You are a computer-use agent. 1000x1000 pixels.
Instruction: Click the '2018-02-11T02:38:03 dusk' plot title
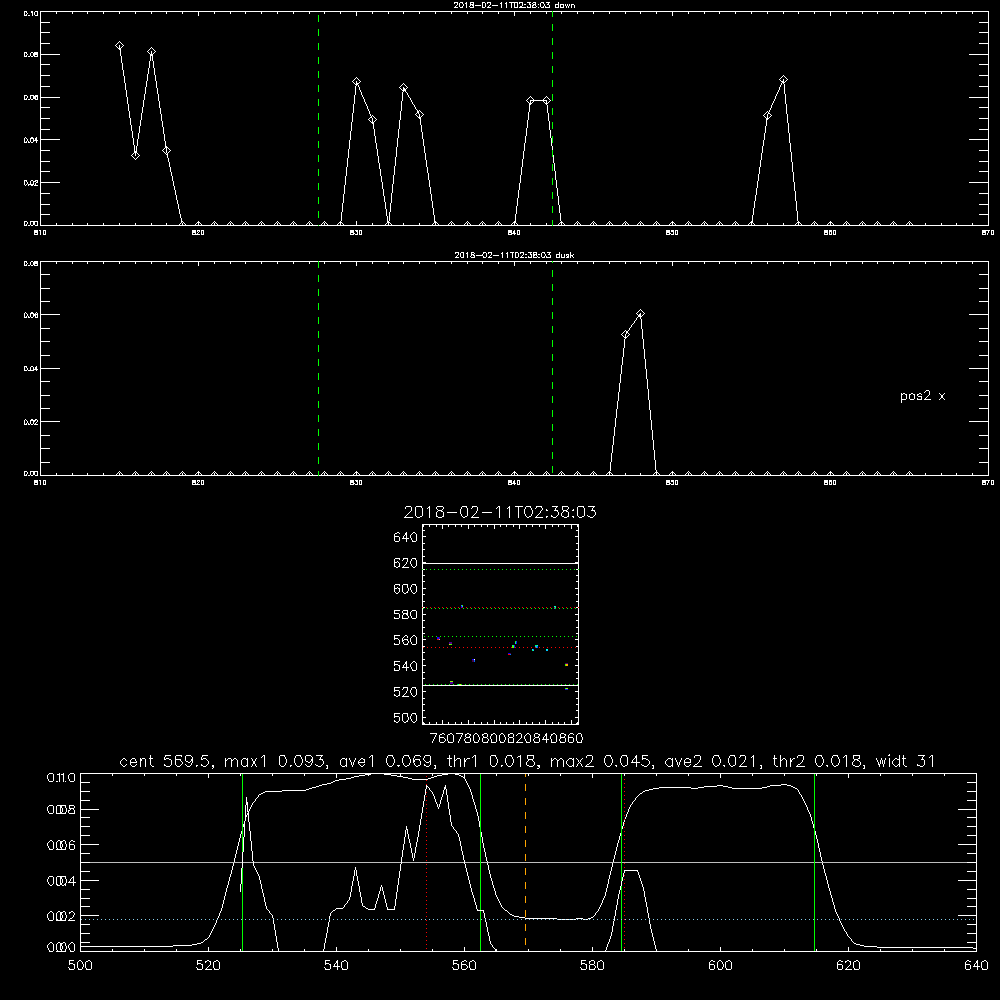pyautogui.click(x=514, y=255)
